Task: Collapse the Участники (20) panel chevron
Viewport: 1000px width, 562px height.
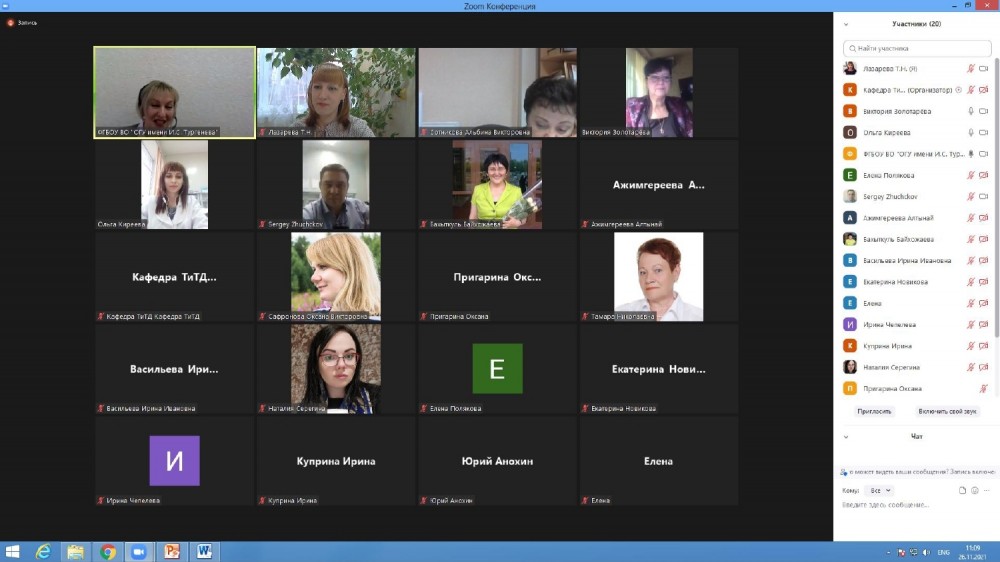Action: point(846,23)
